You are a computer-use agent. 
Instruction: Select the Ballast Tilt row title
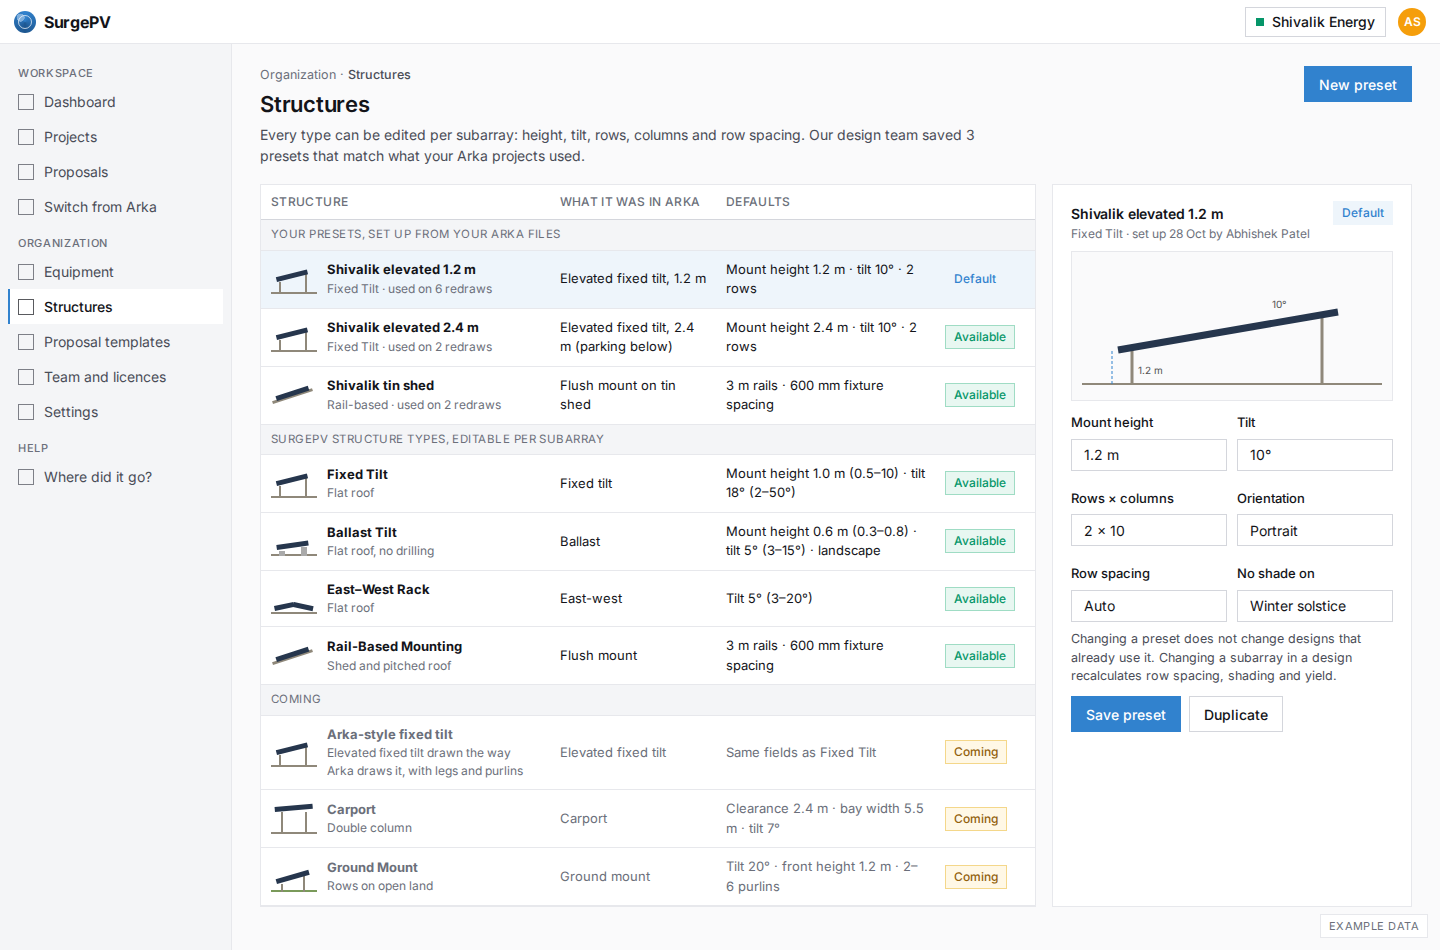[x=362, y=532]
